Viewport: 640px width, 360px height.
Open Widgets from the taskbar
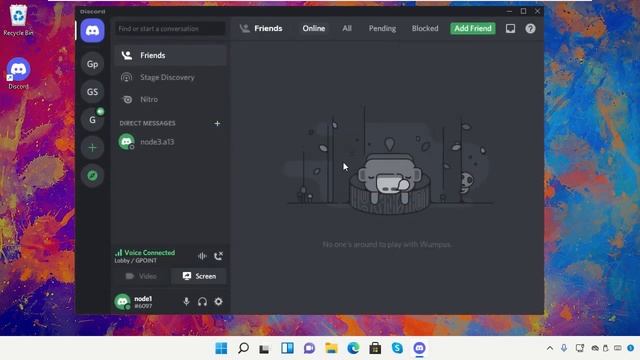[x=287, y=348]
